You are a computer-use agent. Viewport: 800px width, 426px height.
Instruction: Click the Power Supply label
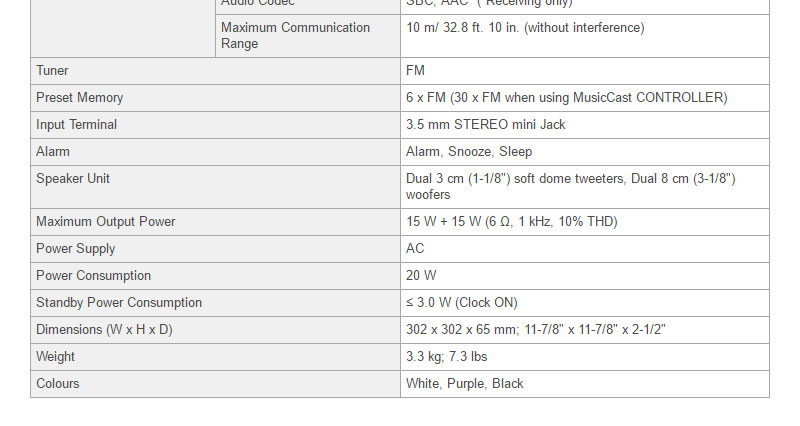[x=76, y=249]
